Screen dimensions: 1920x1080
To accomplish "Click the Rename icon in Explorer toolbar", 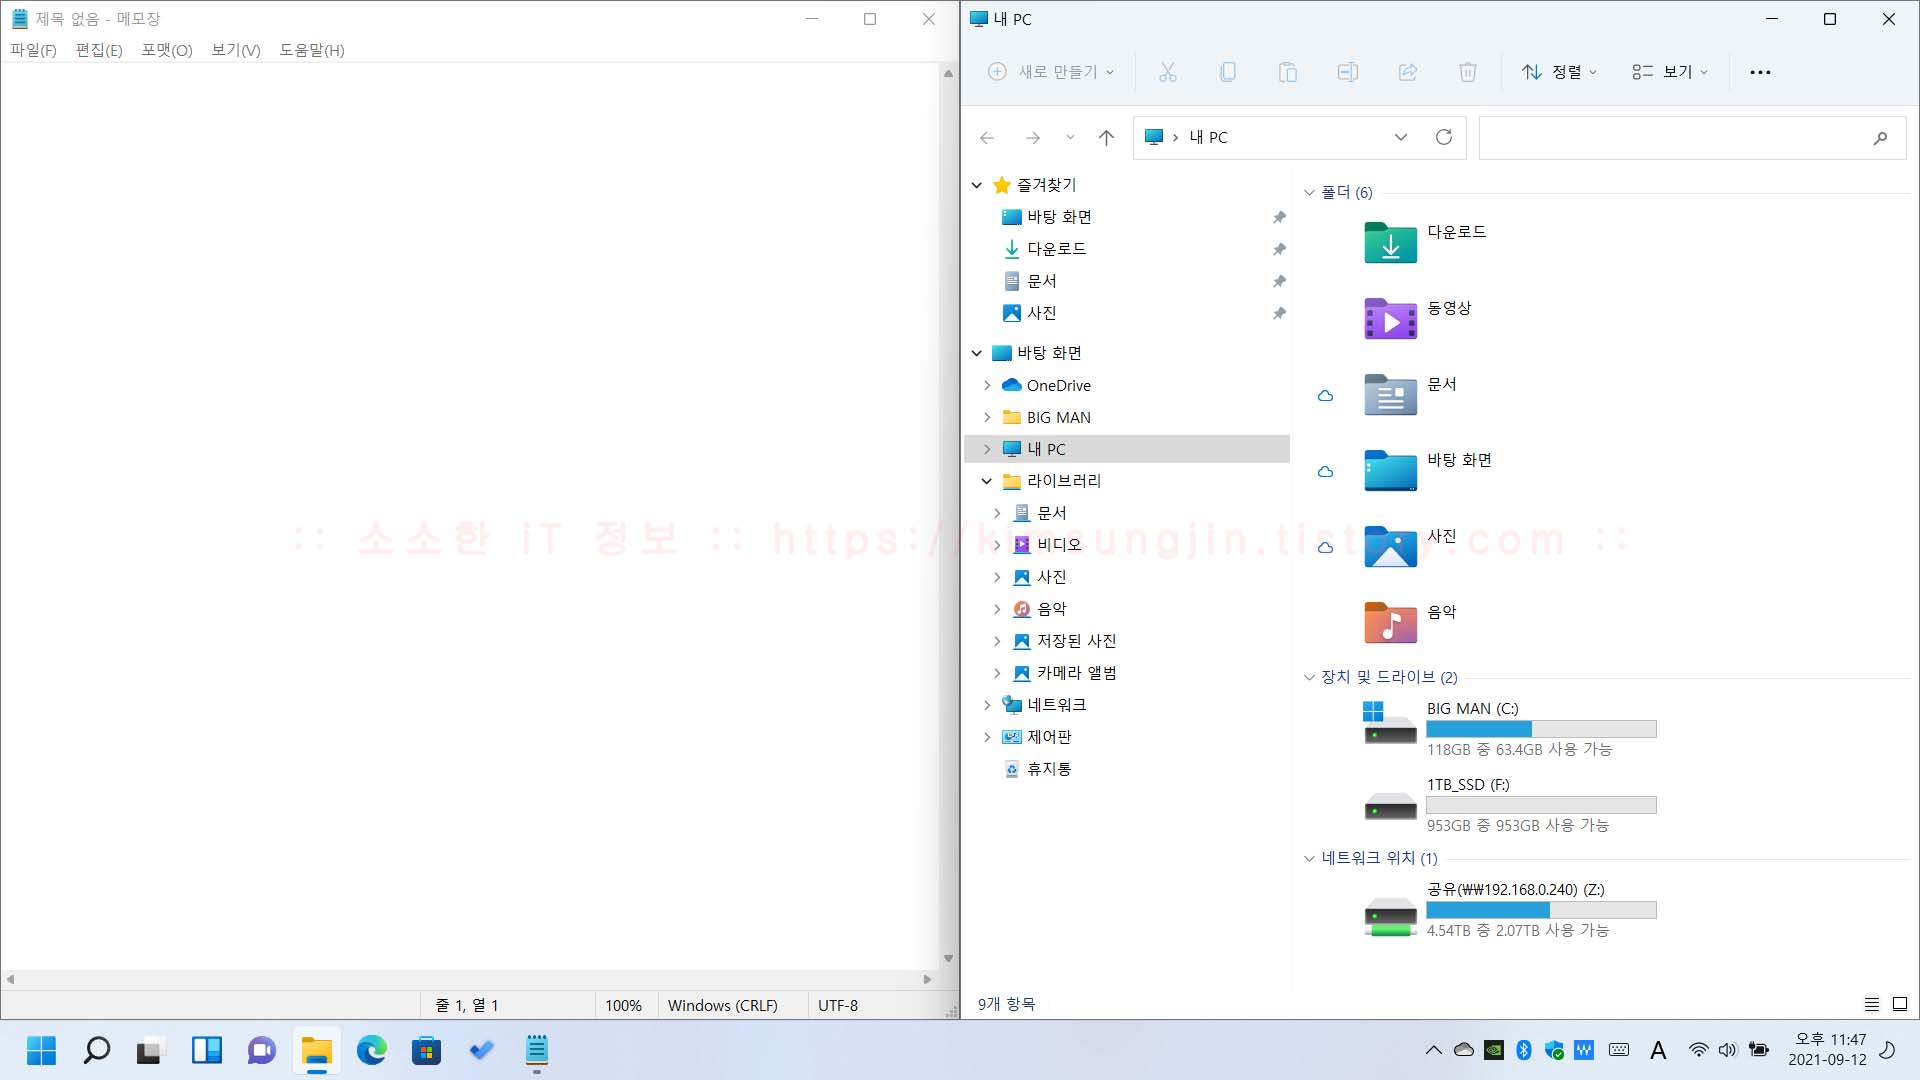I will (1347, 72).
